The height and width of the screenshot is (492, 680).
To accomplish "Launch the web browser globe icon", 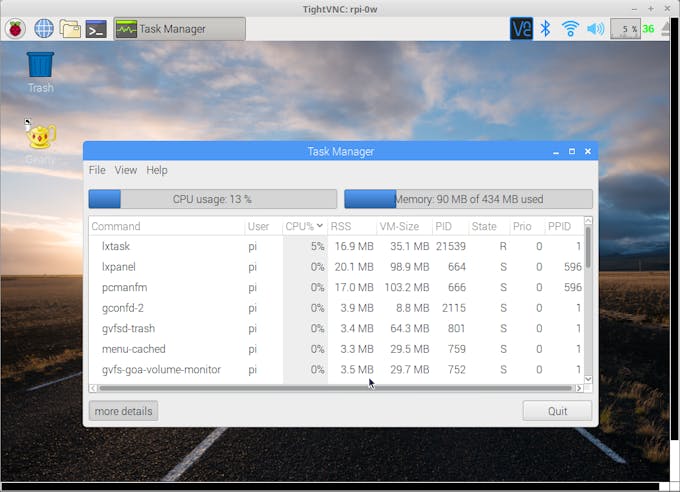I will [x=44, y=29].
